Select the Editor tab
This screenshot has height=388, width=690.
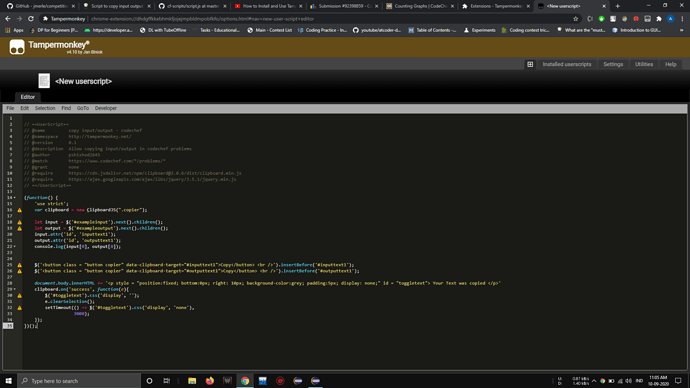click(27, 97)
